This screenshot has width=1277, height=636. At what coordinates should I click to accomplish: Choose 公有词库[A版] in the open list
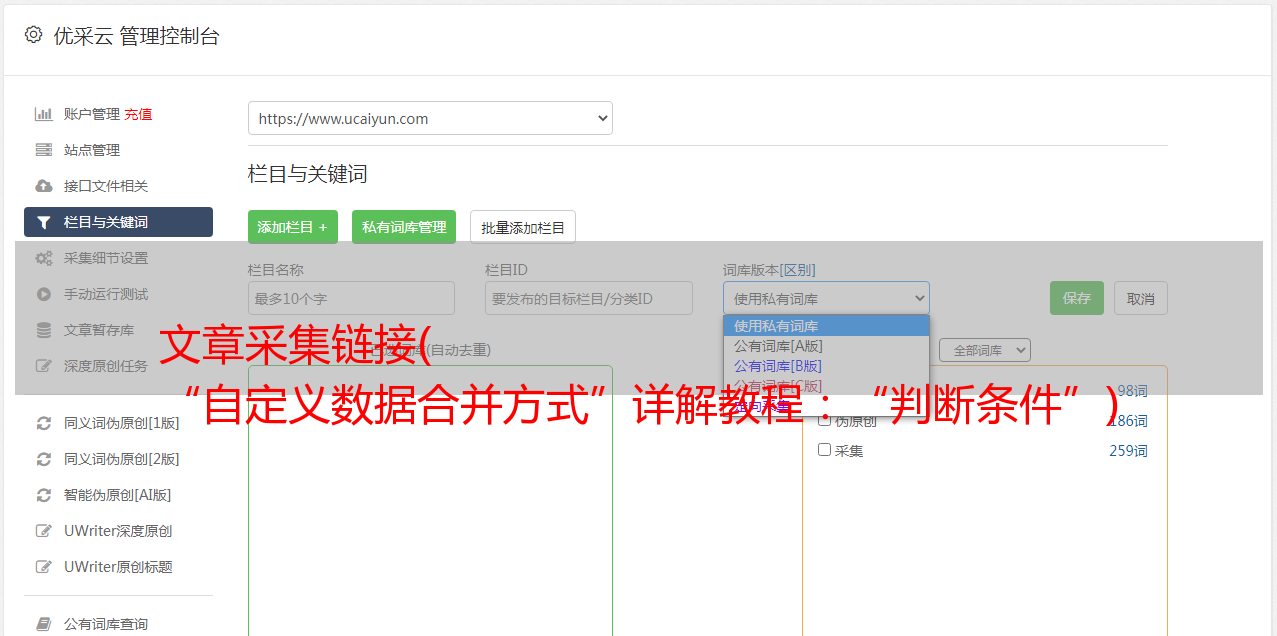(826, 346)
